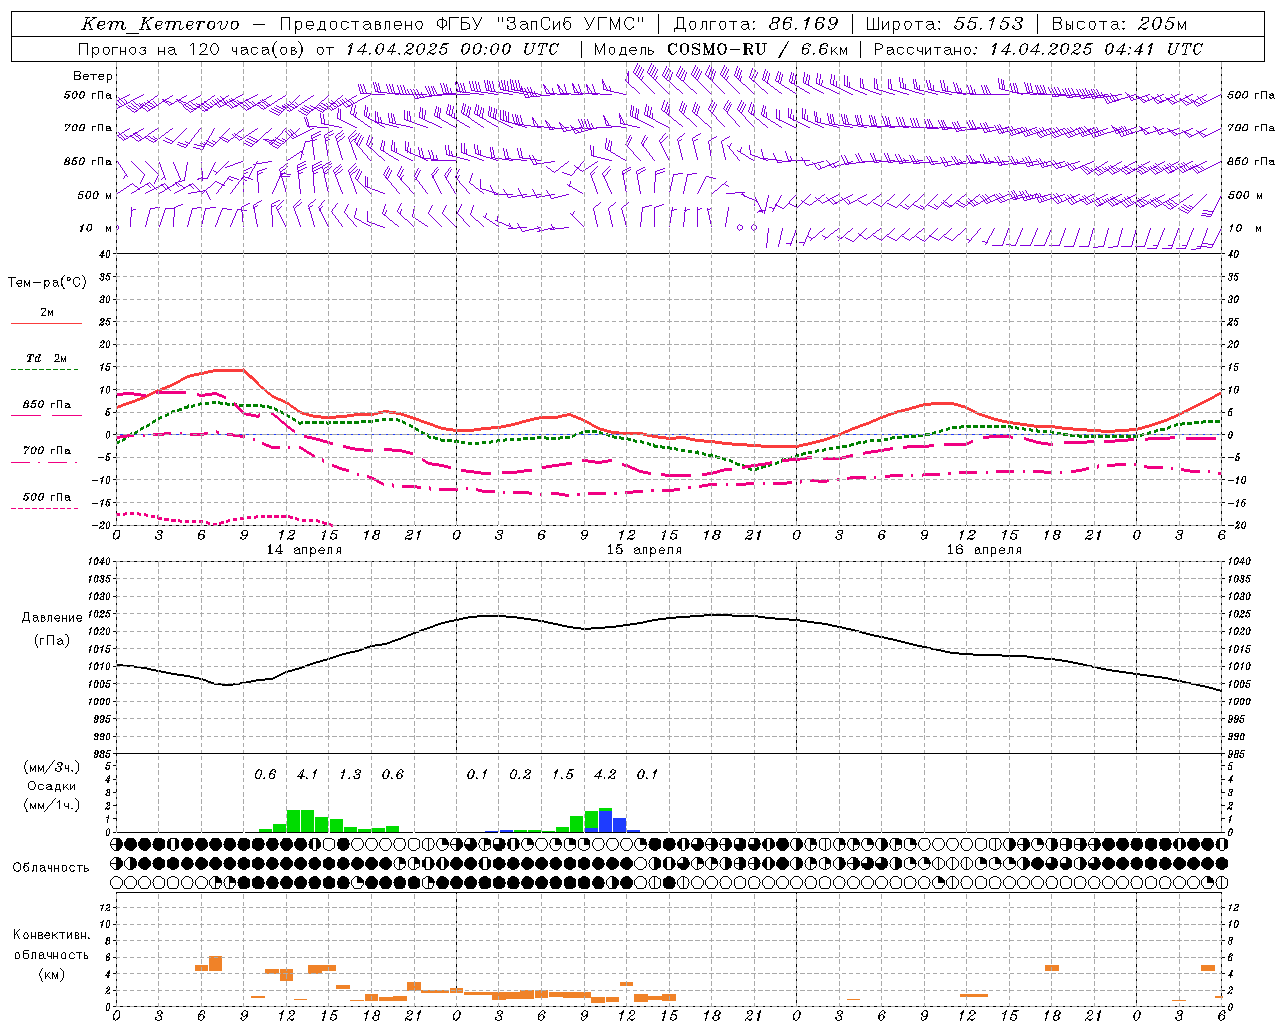Click the 4.2 precipitation total
Screen dimensions: 1280x1024
[x=605, y=775]
